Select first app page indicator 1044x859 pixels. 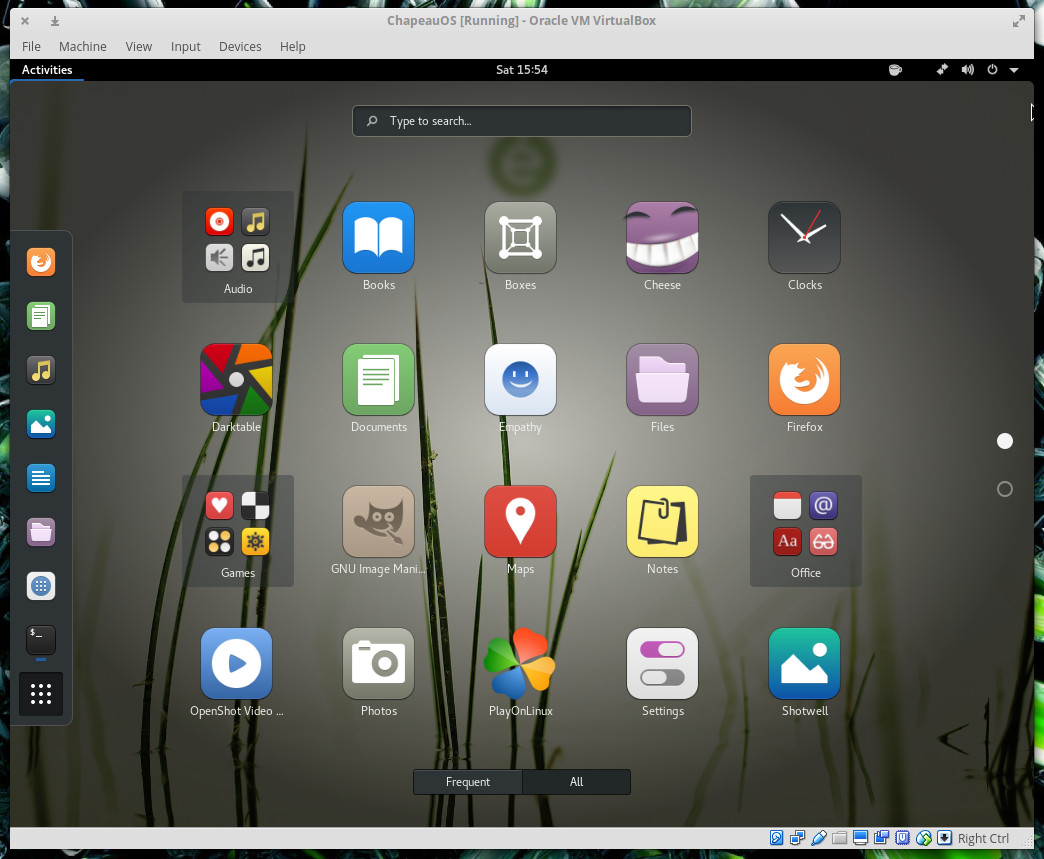pyautogui.click(x=1005, y=441)
